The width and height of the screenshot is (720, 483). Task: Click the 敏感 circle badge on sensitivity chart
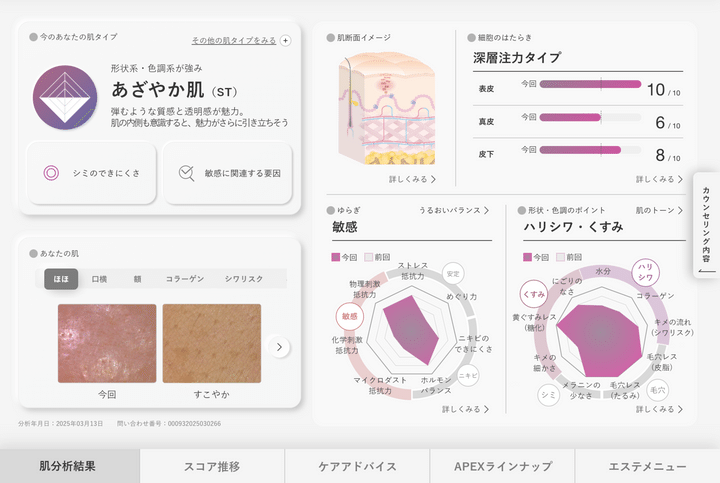coord(349,316)
